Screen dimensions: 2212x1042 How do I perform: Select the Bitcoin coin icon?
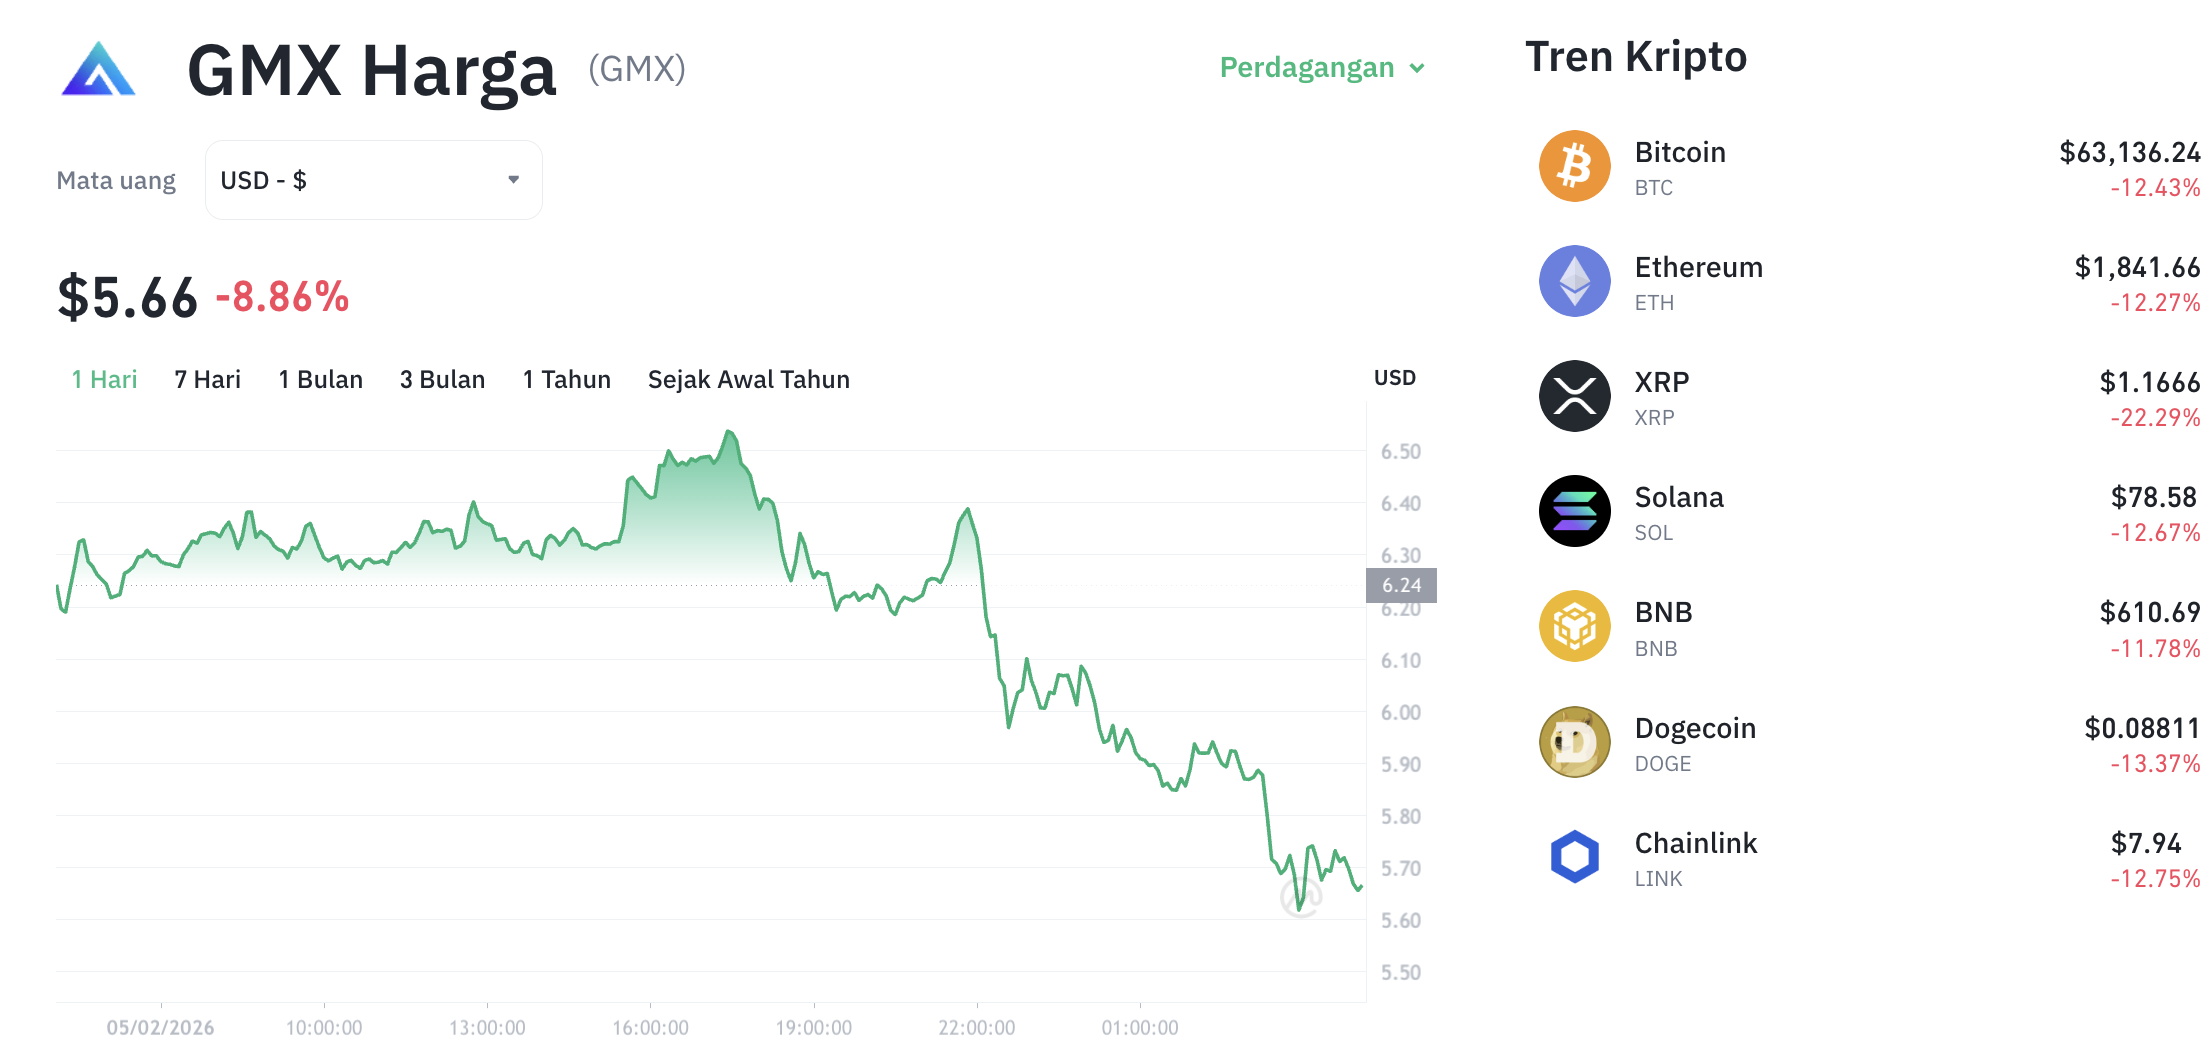tap(1574, 166)
